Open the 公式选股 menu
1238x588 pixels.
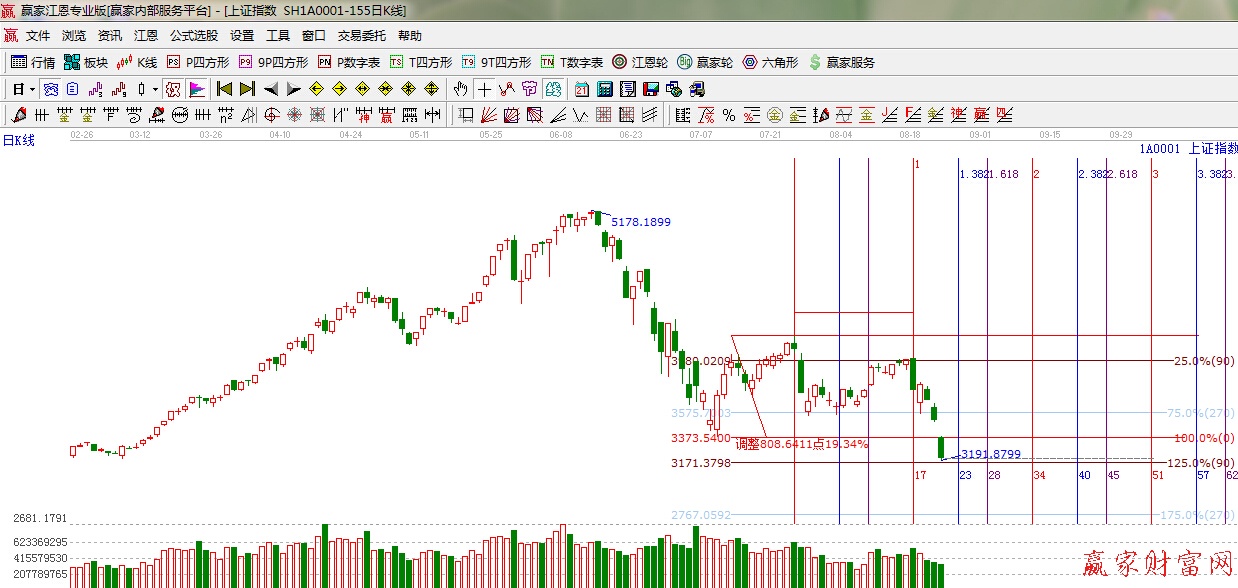coord(194,36)
